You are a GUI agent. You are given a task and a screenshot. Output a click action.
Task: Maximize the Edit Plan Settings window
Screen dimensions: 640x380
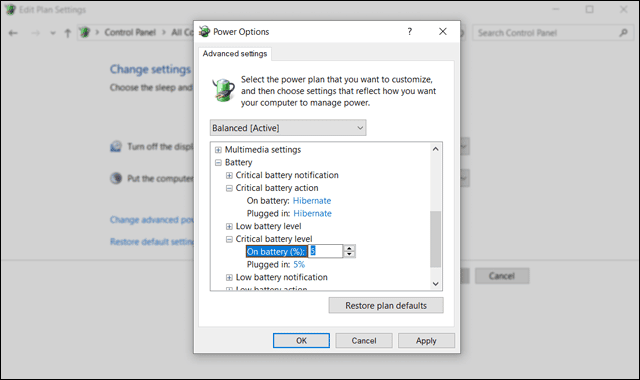point(589,9)
